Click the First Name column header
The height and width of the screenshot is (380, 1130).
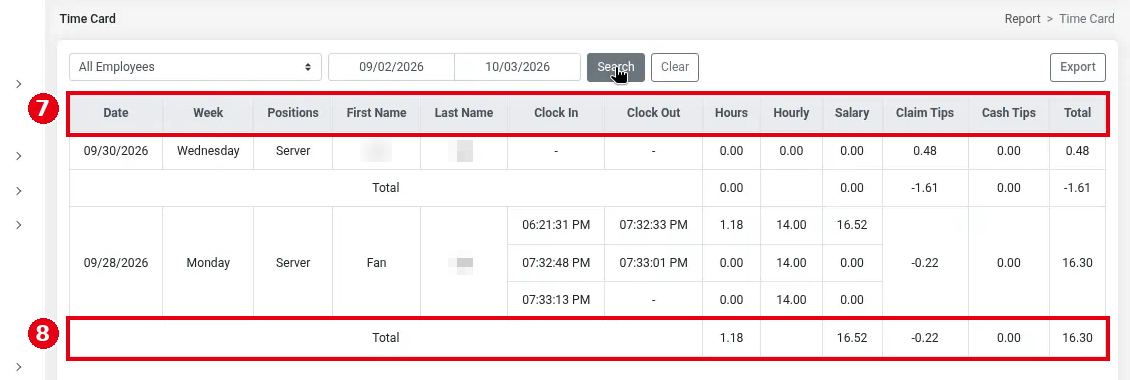coord(376,112)
